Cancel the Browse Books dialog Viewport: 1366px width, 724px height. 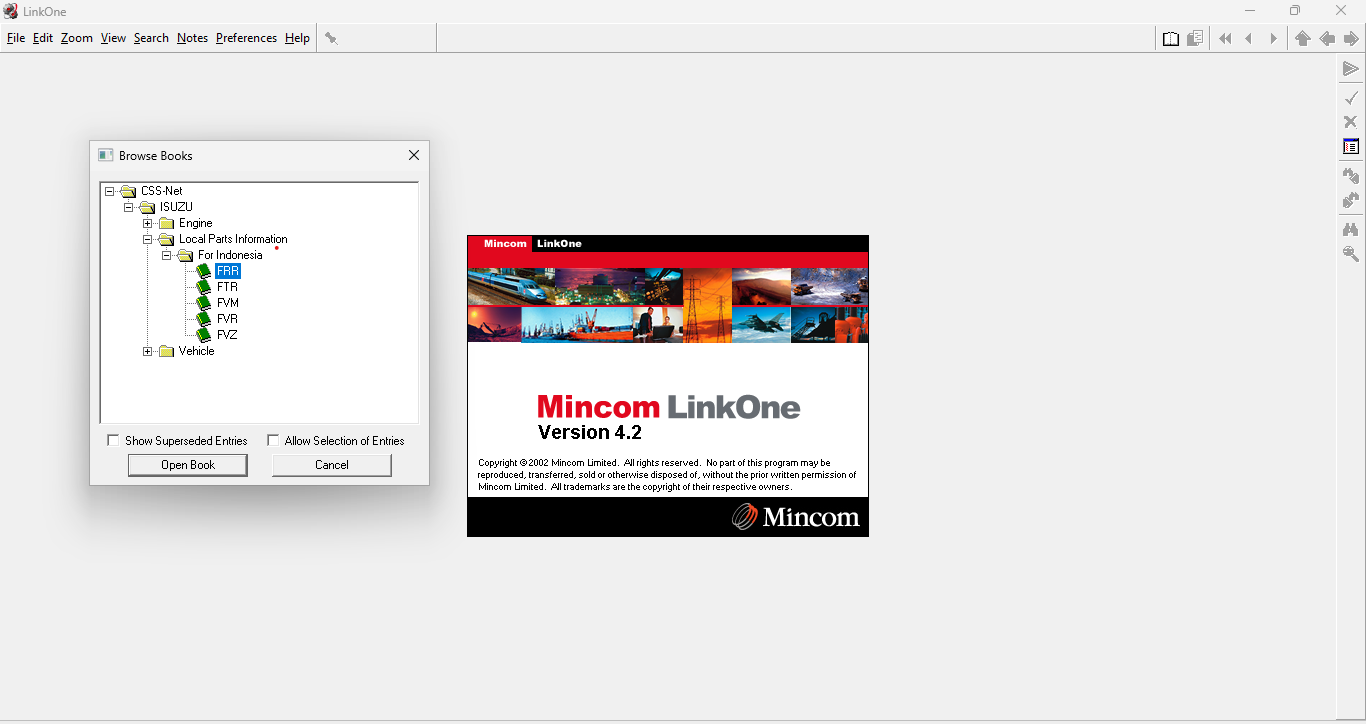point(332,465)
